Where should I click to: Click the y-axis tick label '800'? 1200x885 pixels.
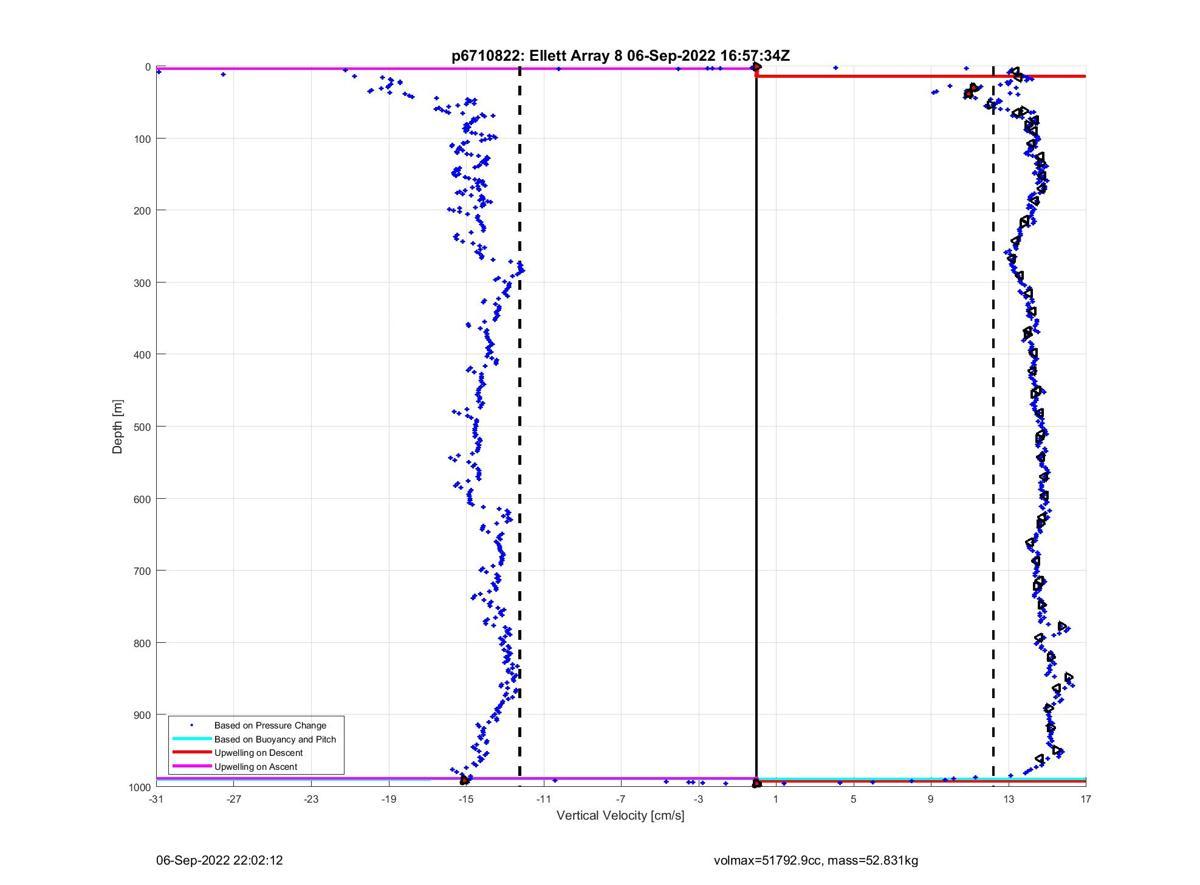point(142,643)
